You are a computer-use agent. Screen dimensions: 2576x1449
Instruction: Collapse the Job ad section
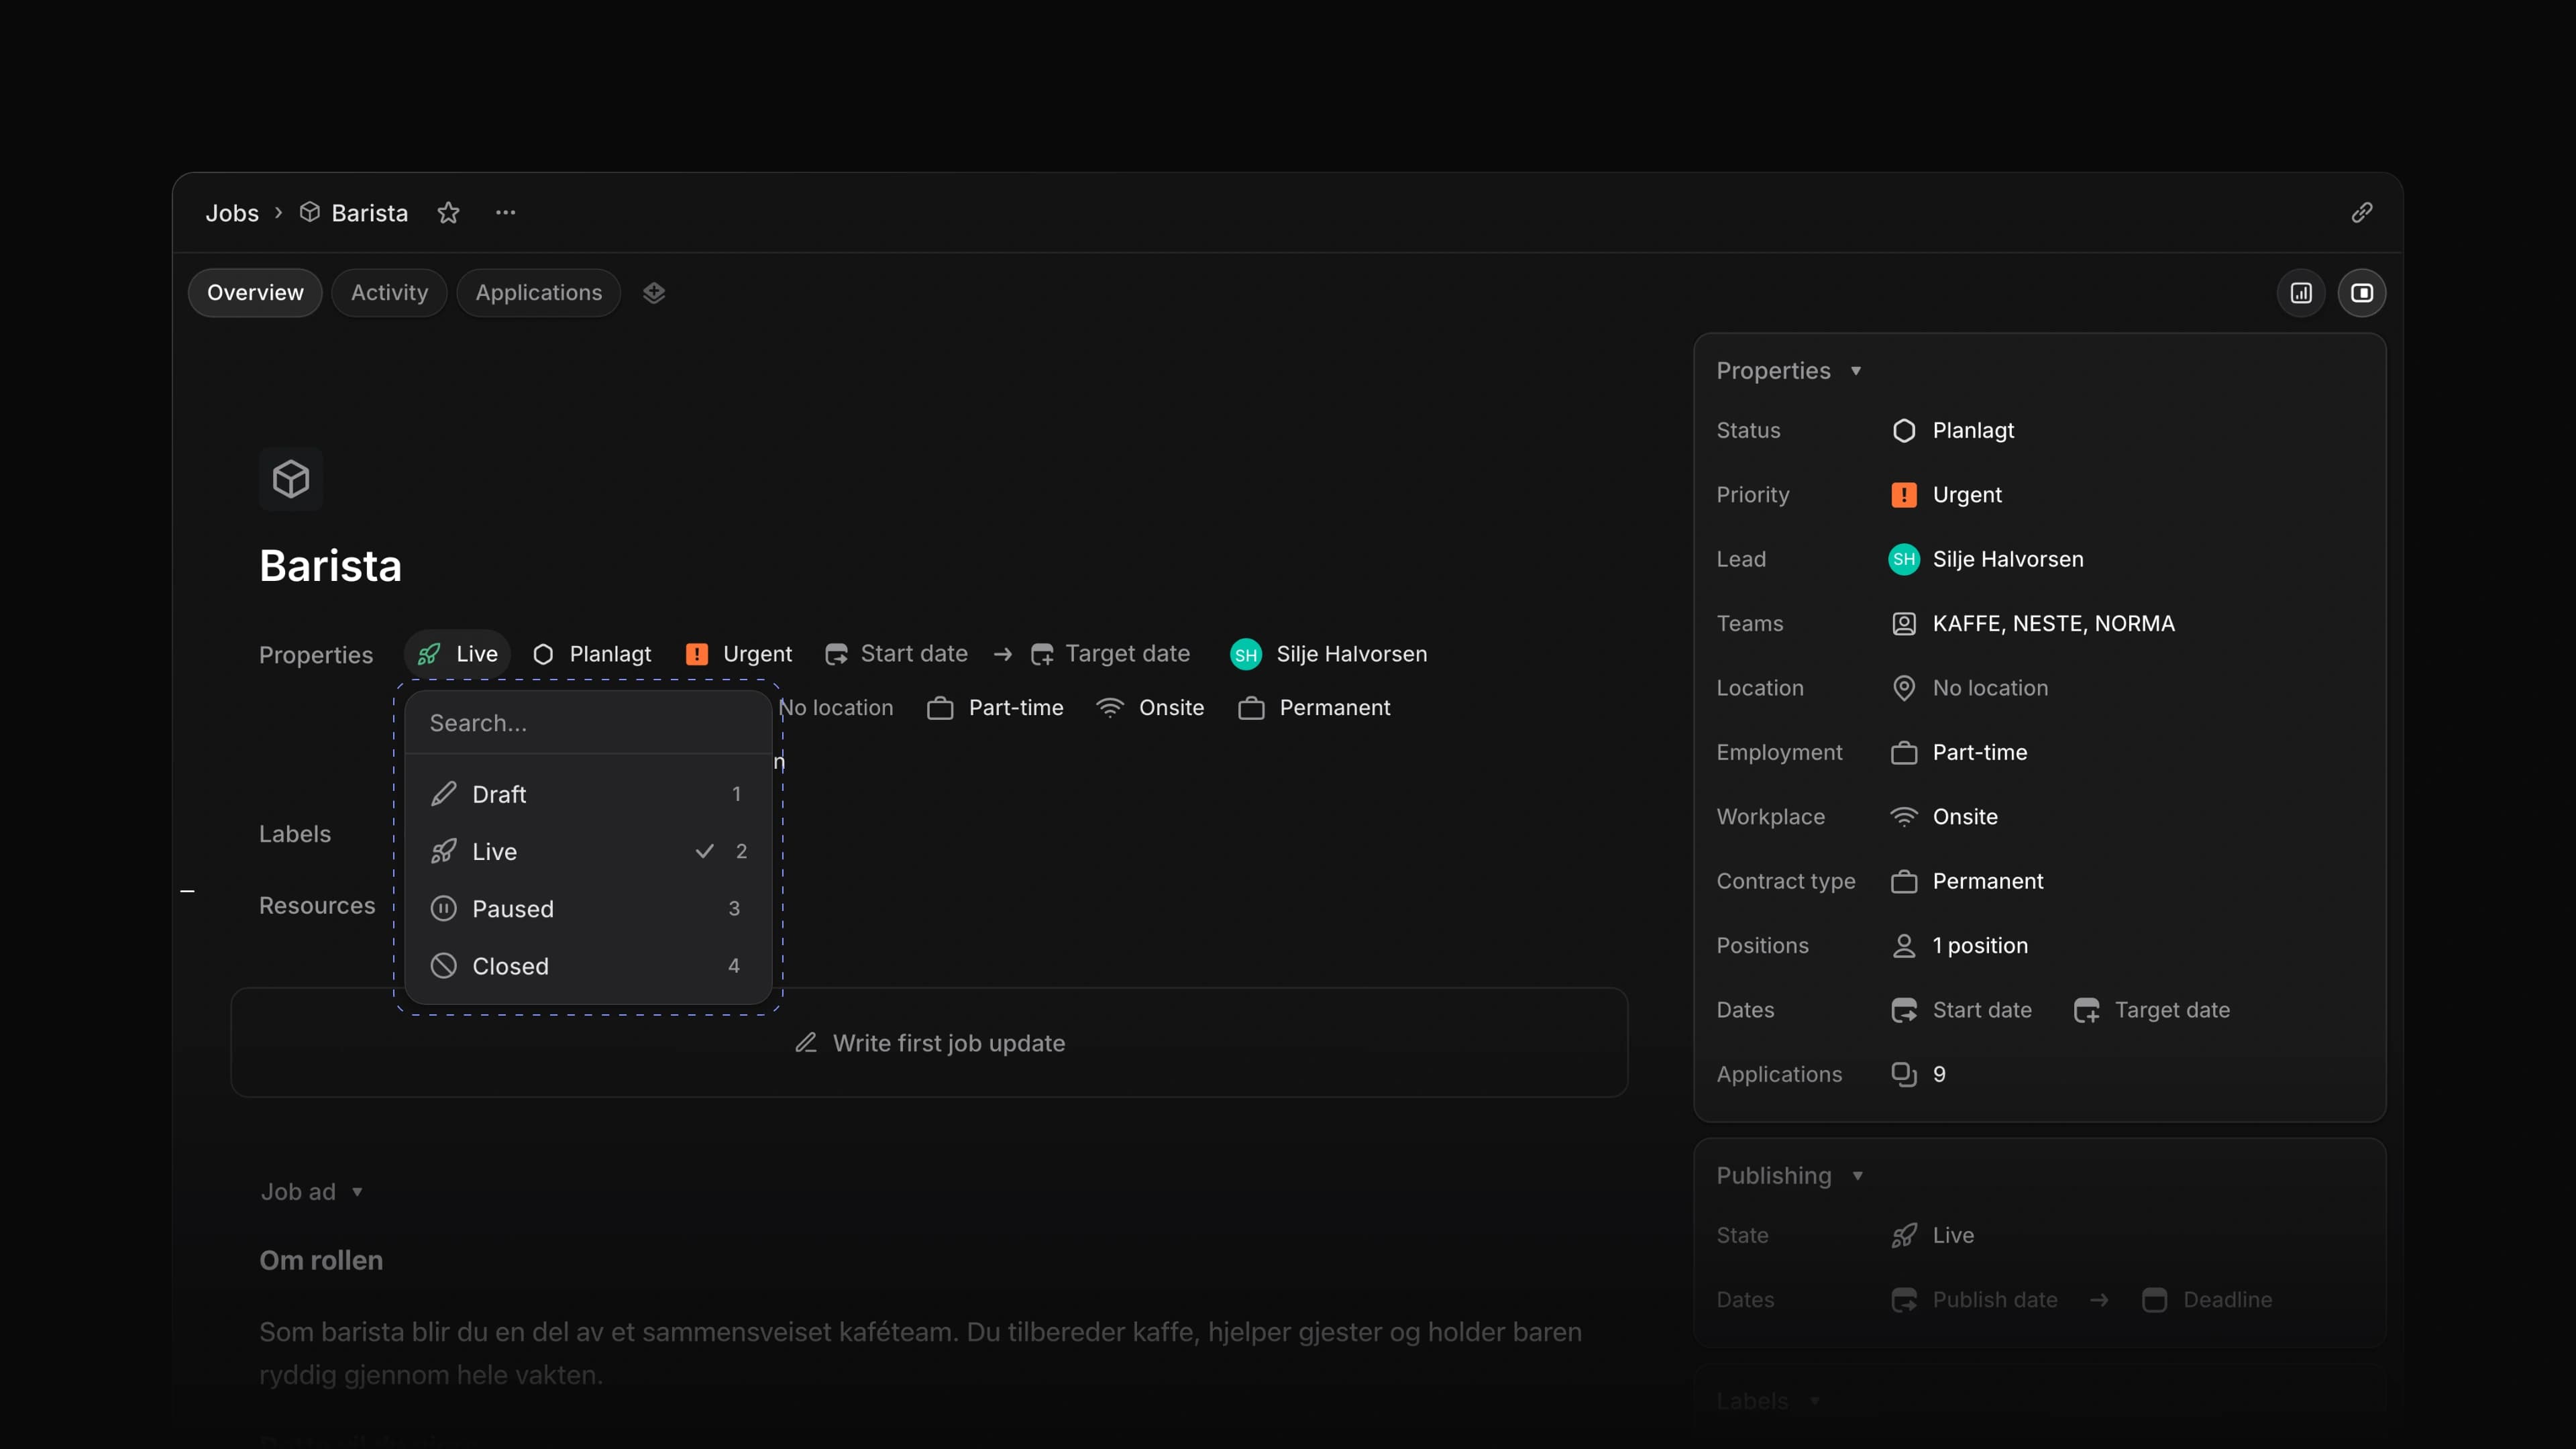[x=312, y=1192]
